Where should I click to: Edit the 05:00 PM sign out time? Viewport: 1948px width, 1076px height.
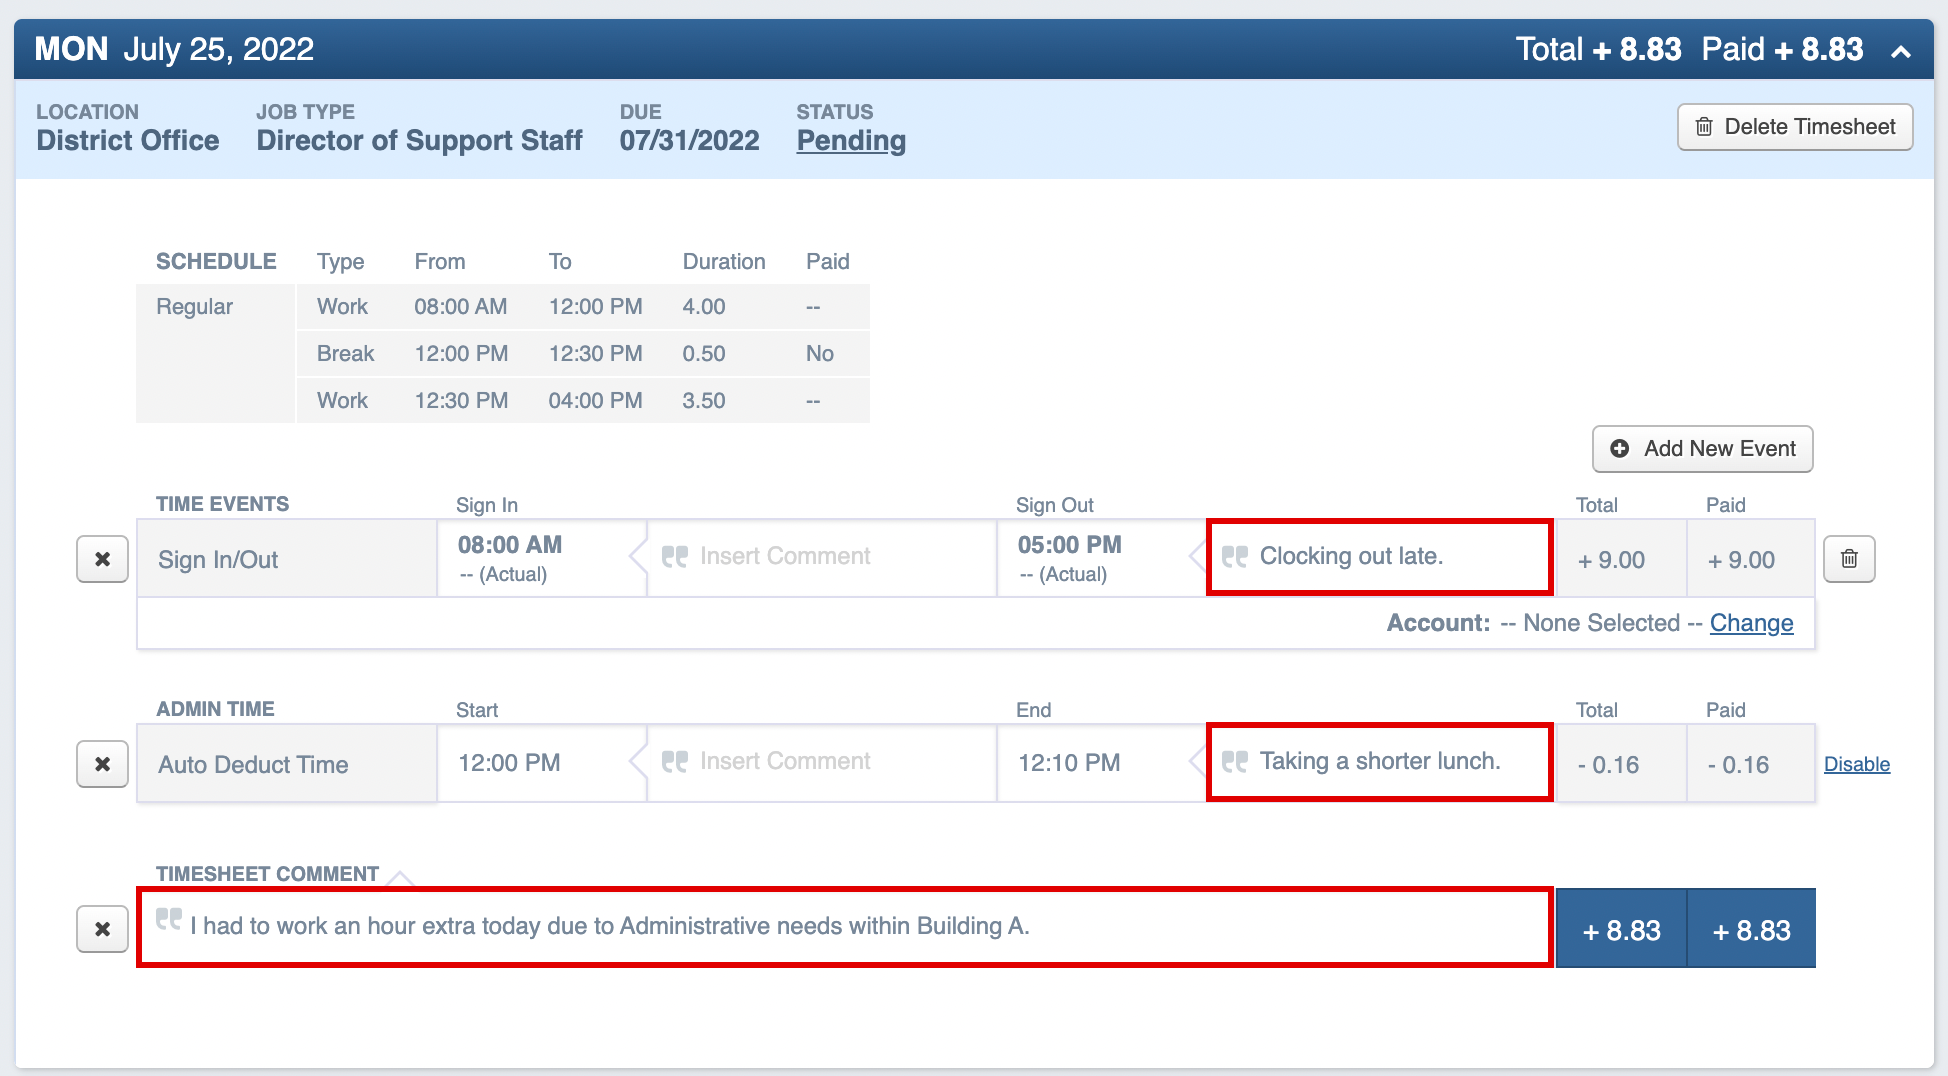(1069, 545)
